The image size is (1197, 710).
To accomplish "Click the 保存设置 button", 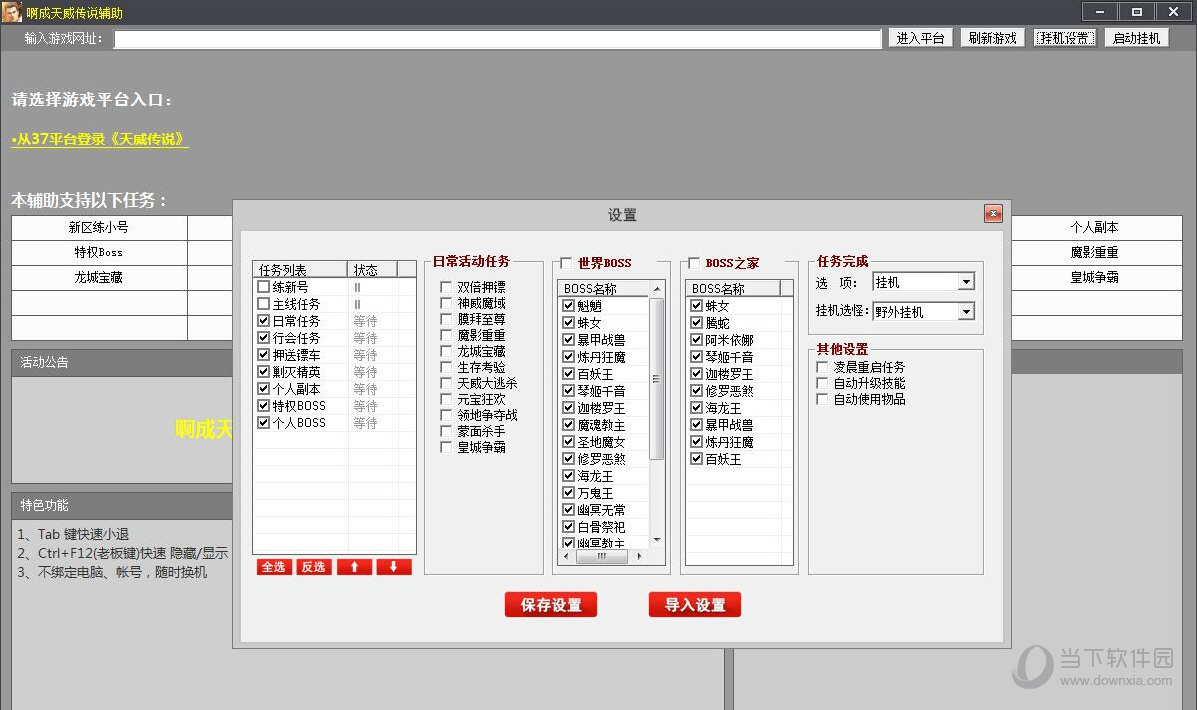I will pos(550,605).
